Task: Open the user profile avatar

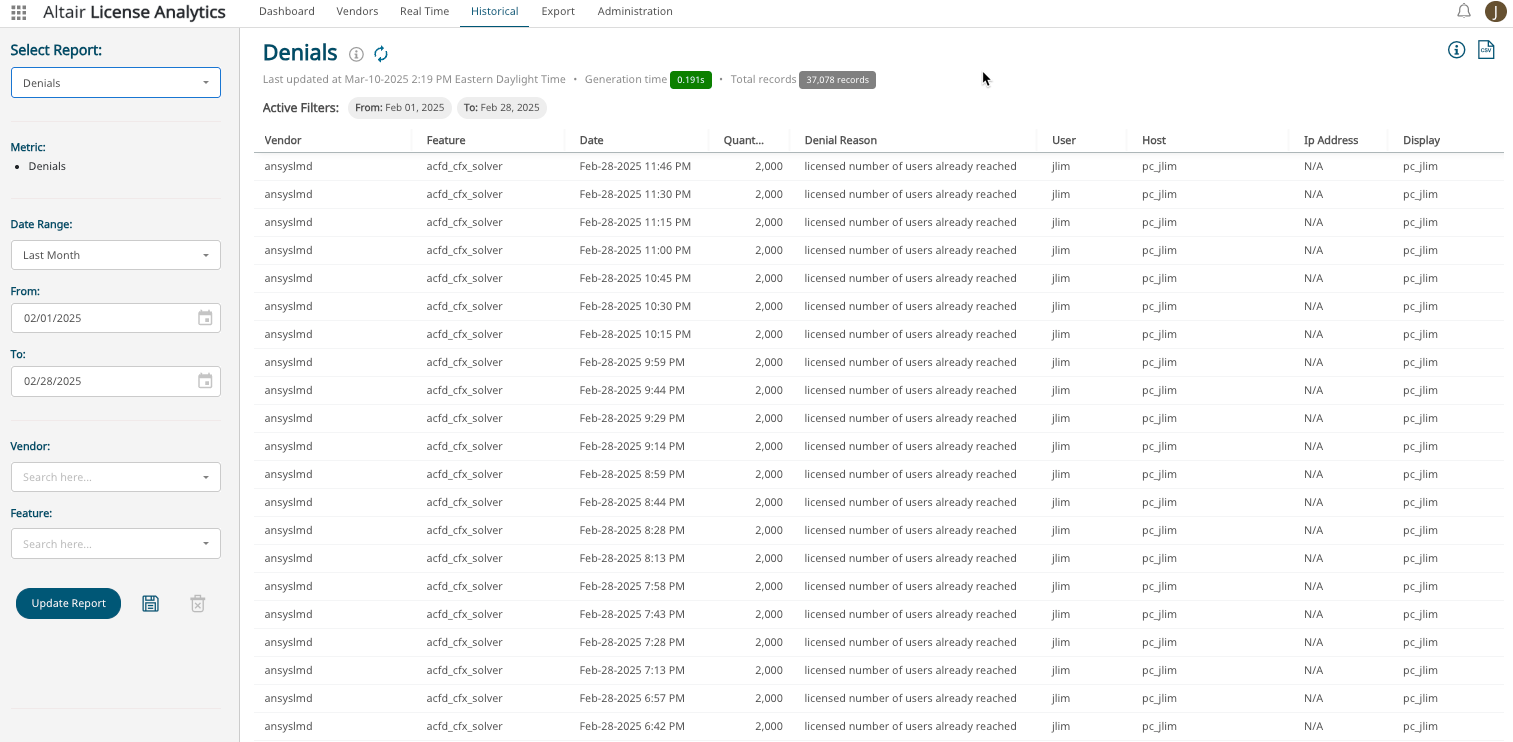Action: (1495, 12)
